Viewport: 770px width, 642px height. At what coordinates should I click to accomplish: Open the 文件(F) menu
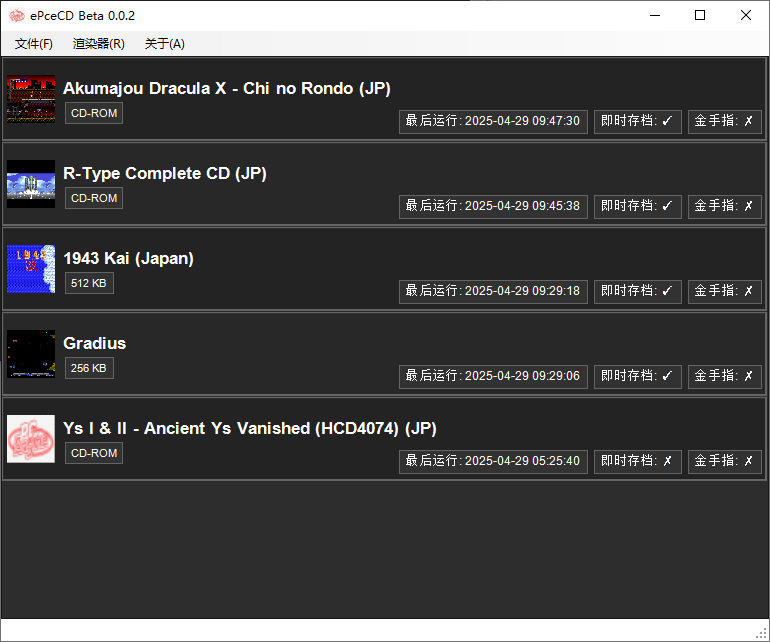[x=33, y=44]
